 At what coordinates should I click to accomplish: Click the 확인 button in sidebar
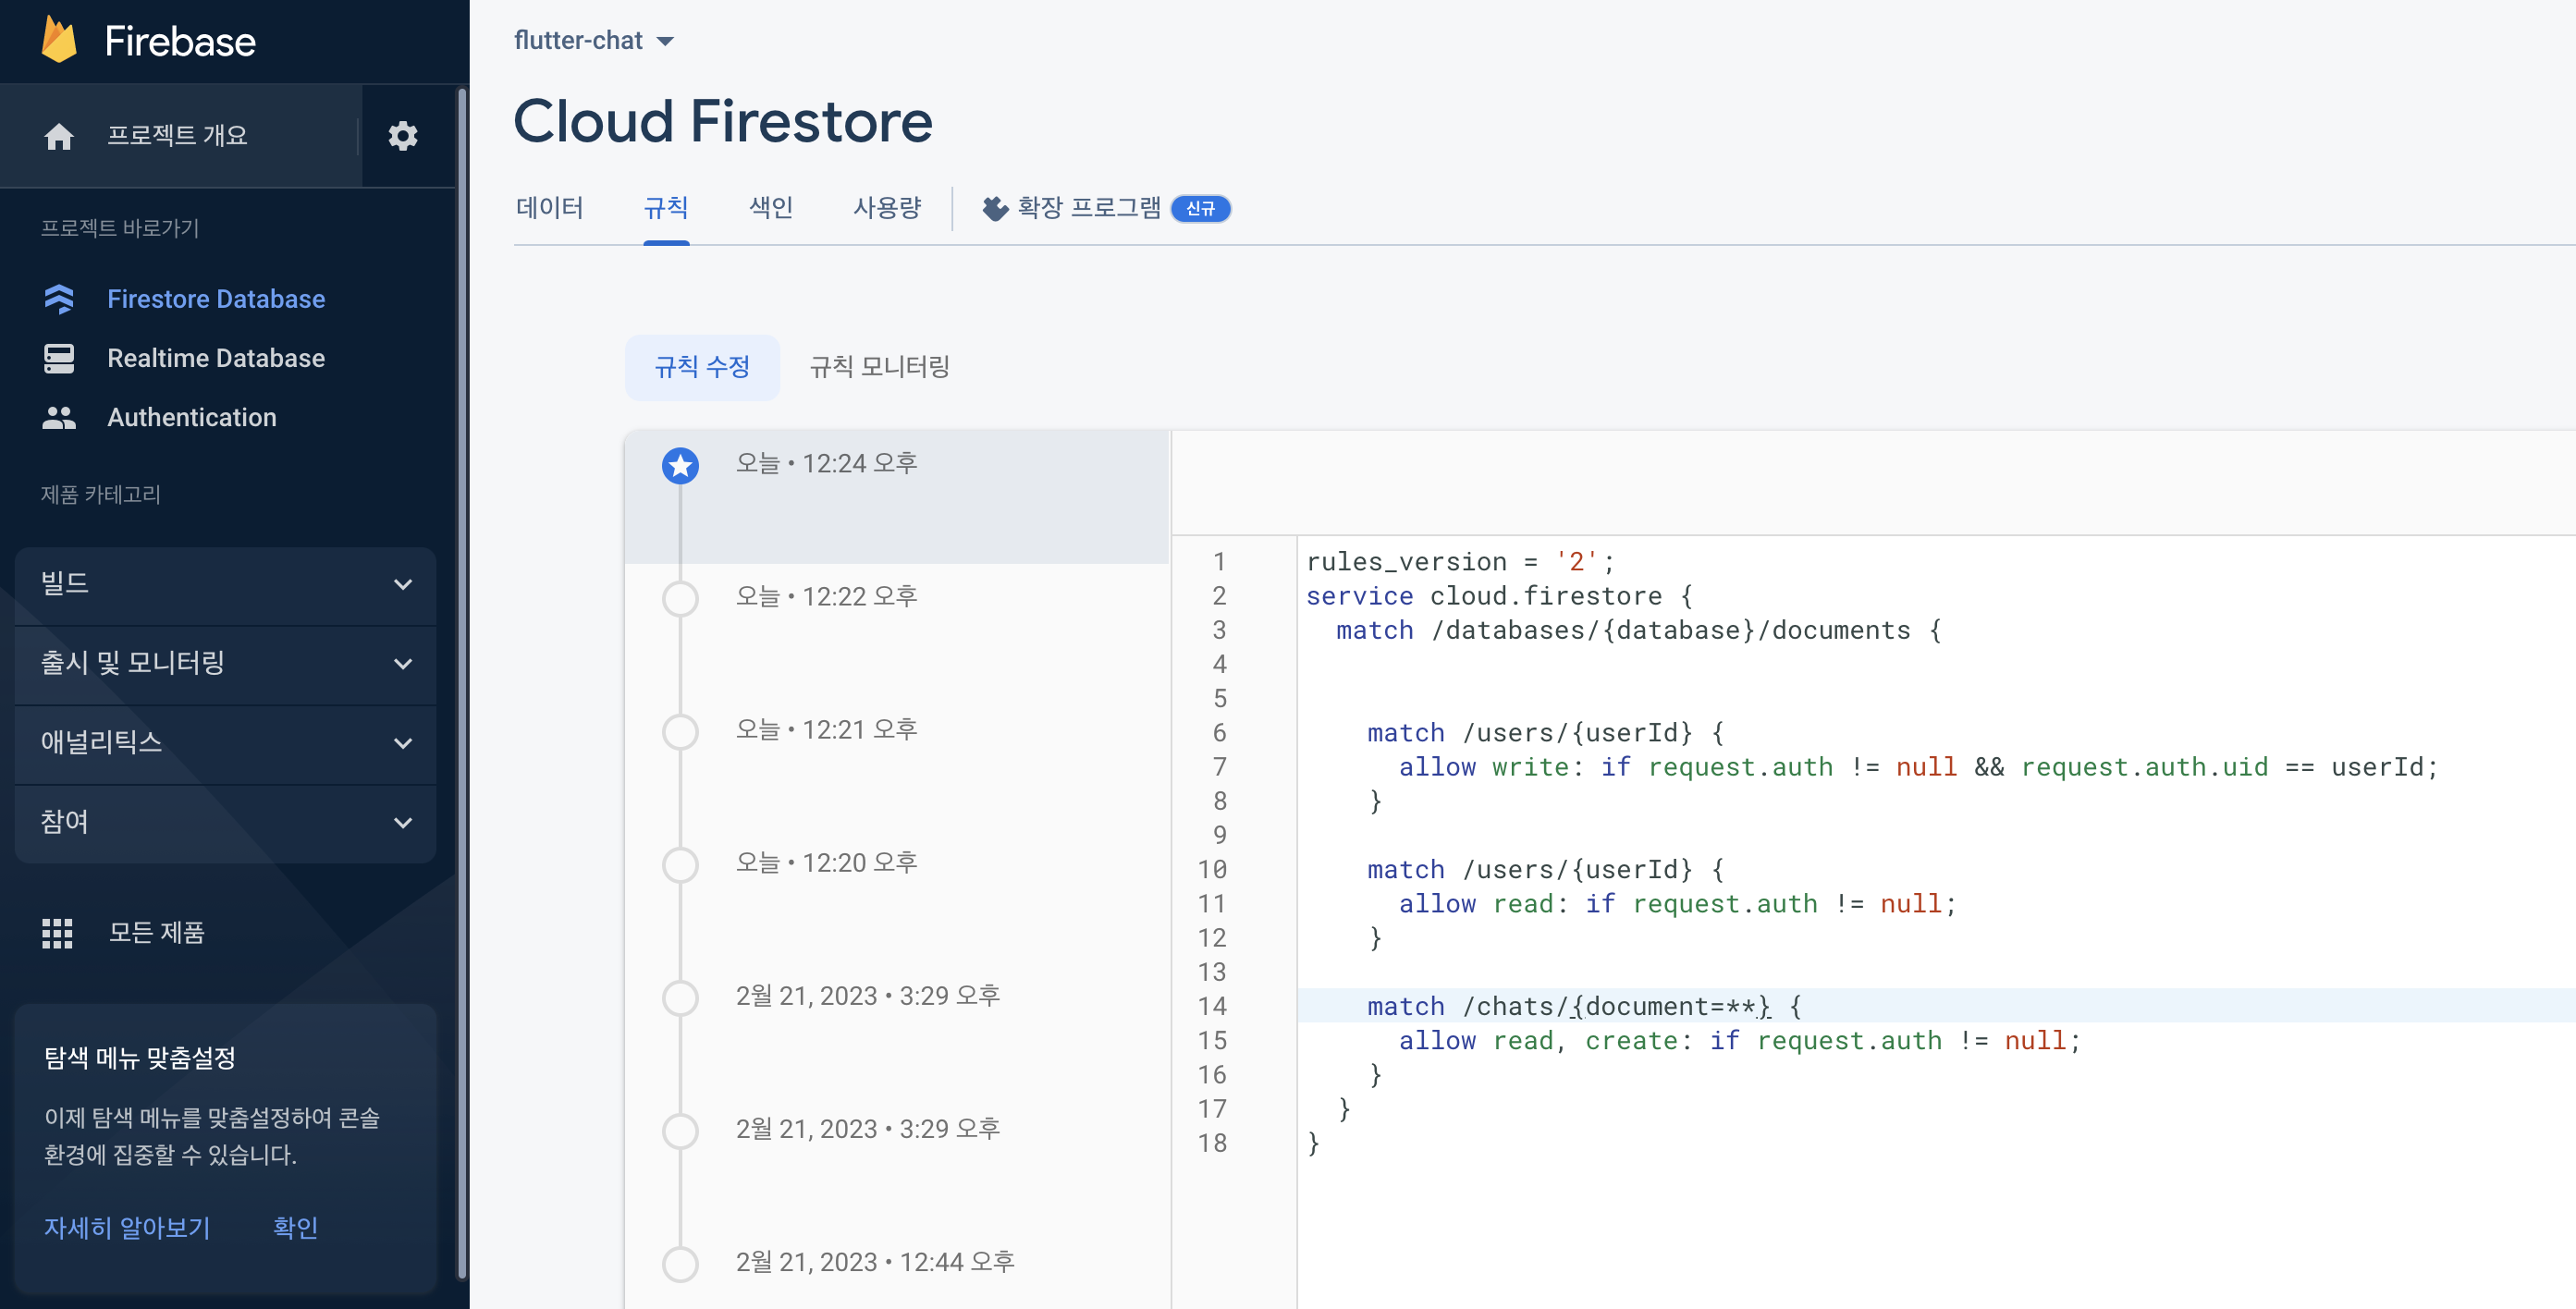tap(295, 1227)
